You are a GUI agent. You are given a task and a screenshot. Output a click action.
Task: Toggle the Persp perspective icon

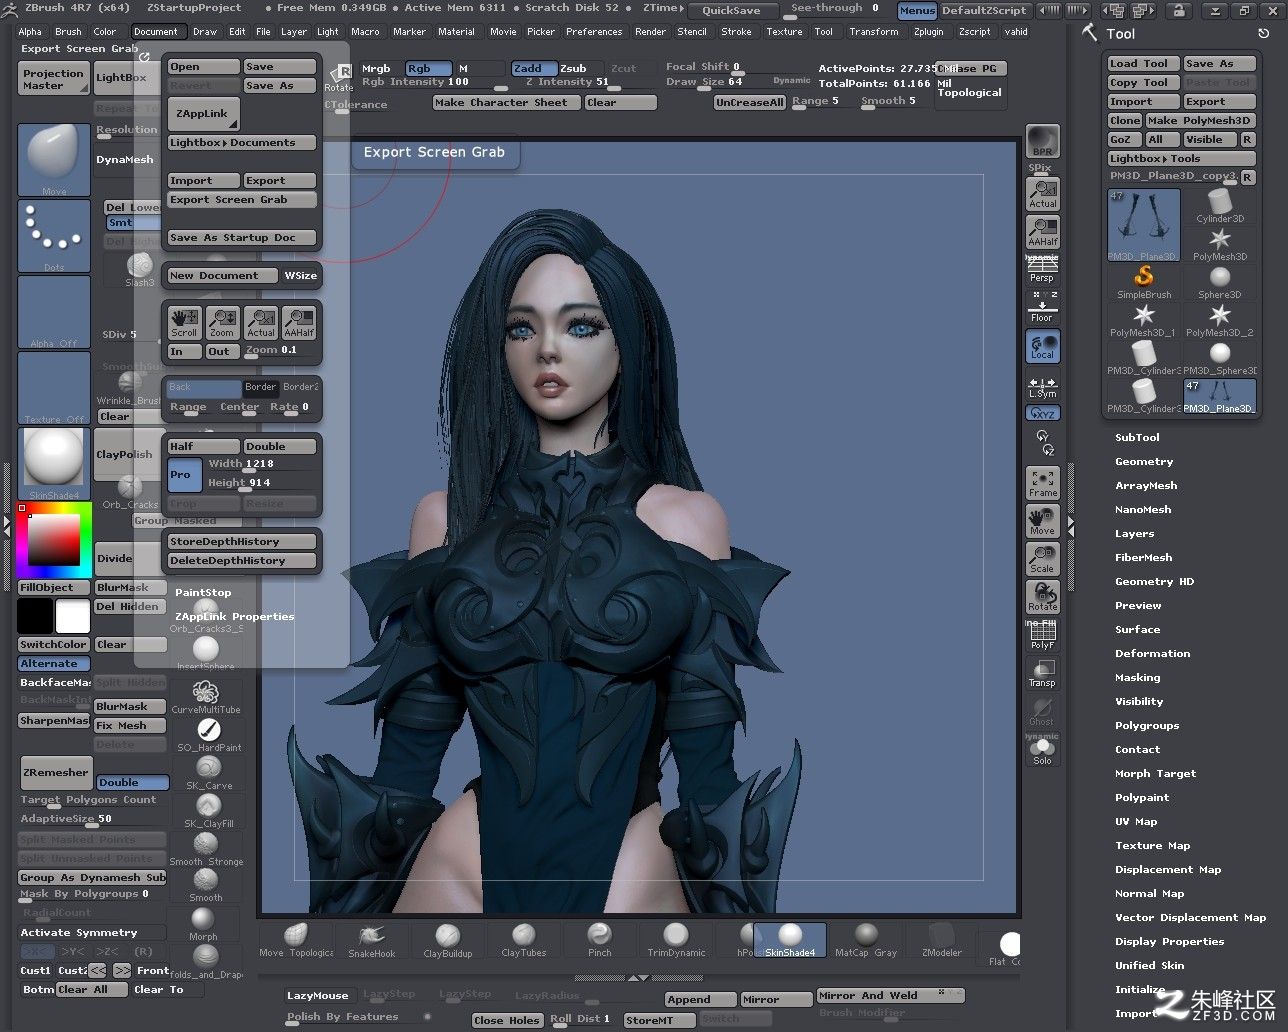(1042, 270)
